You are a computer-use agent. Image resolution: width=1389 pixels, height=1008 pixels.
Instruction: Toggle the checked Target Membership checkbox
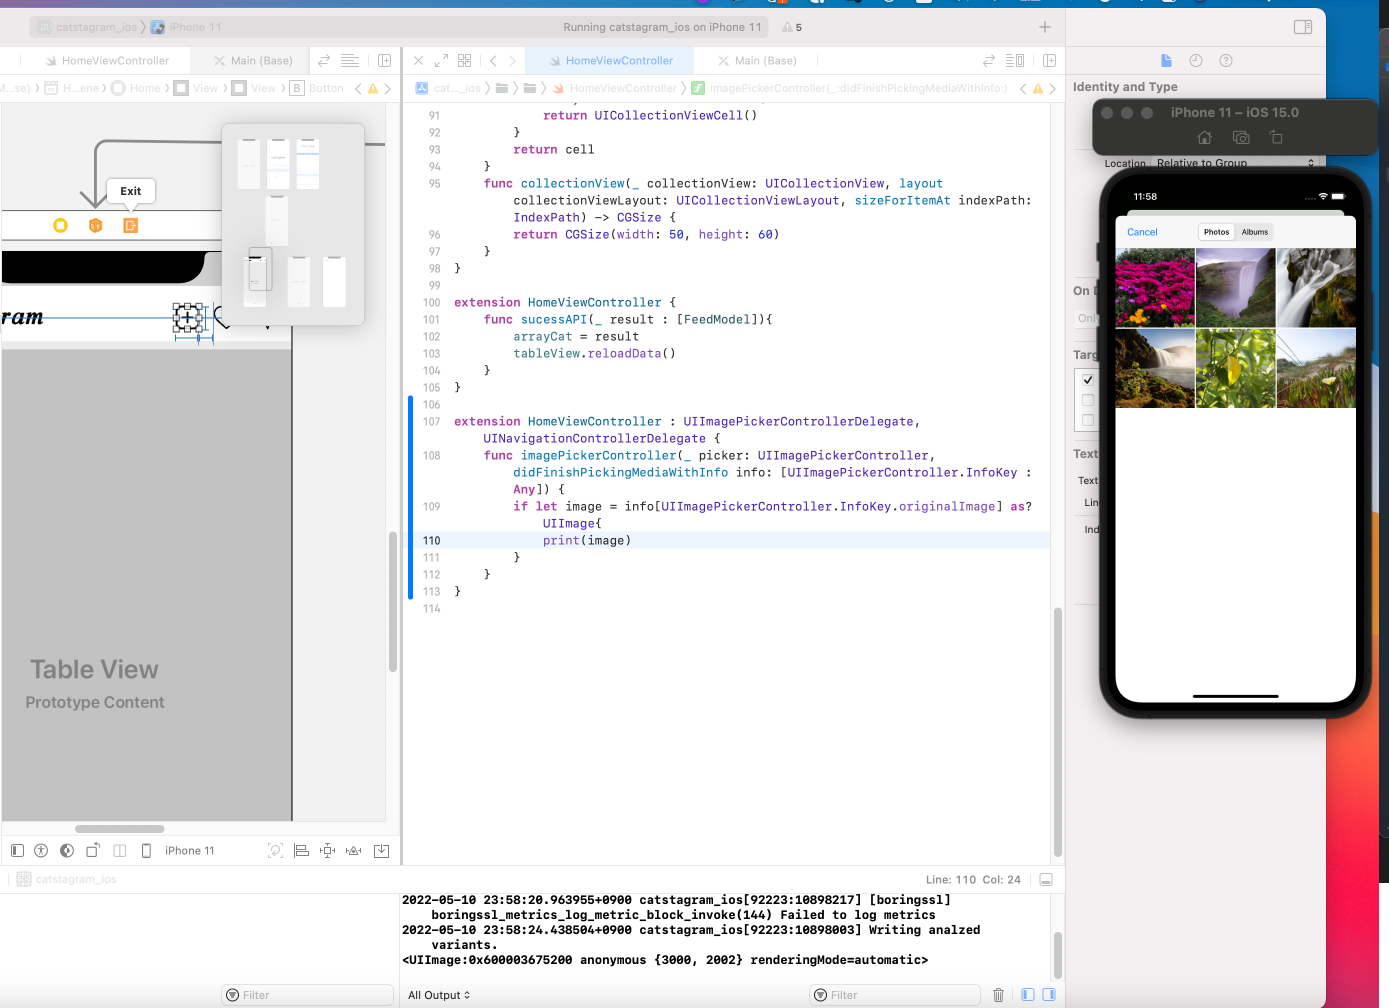click(x=1088, y=380)
